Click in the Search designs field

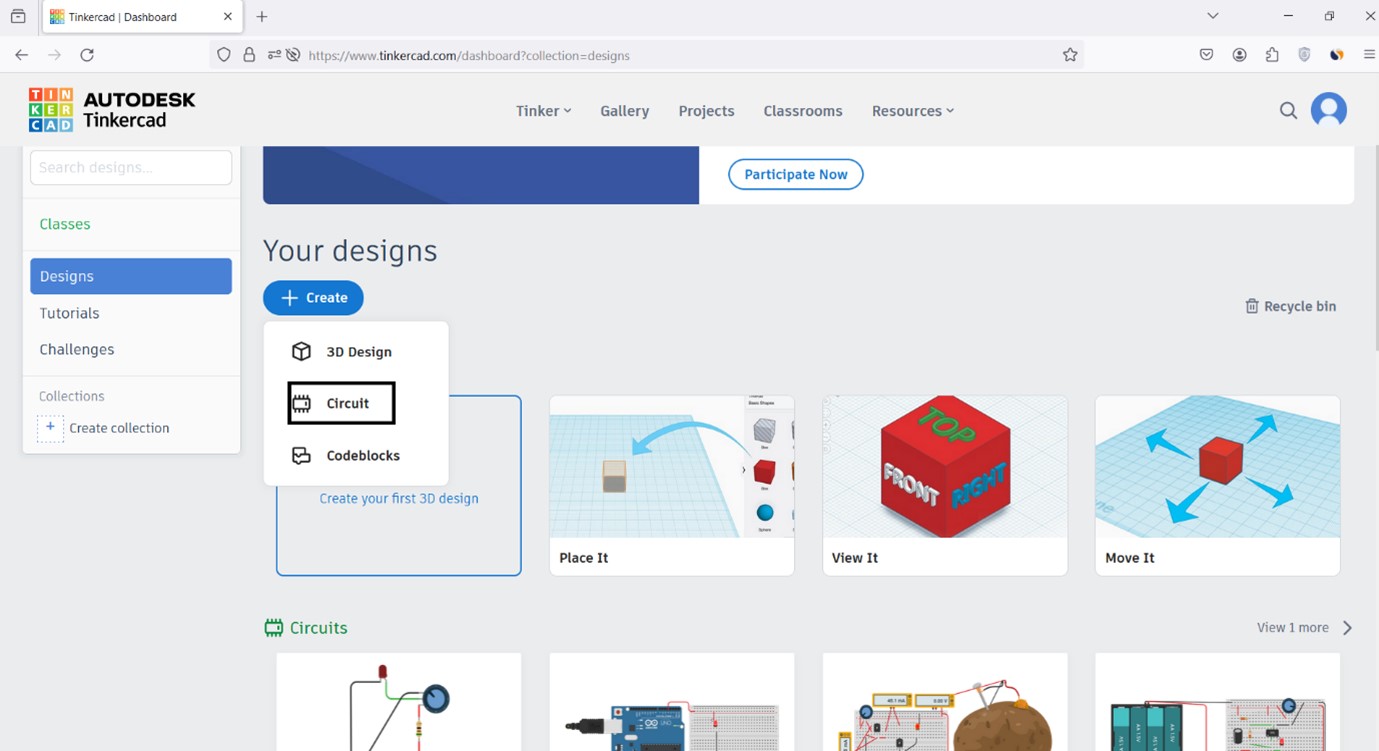pyautogui.click(x=131, y=167)
